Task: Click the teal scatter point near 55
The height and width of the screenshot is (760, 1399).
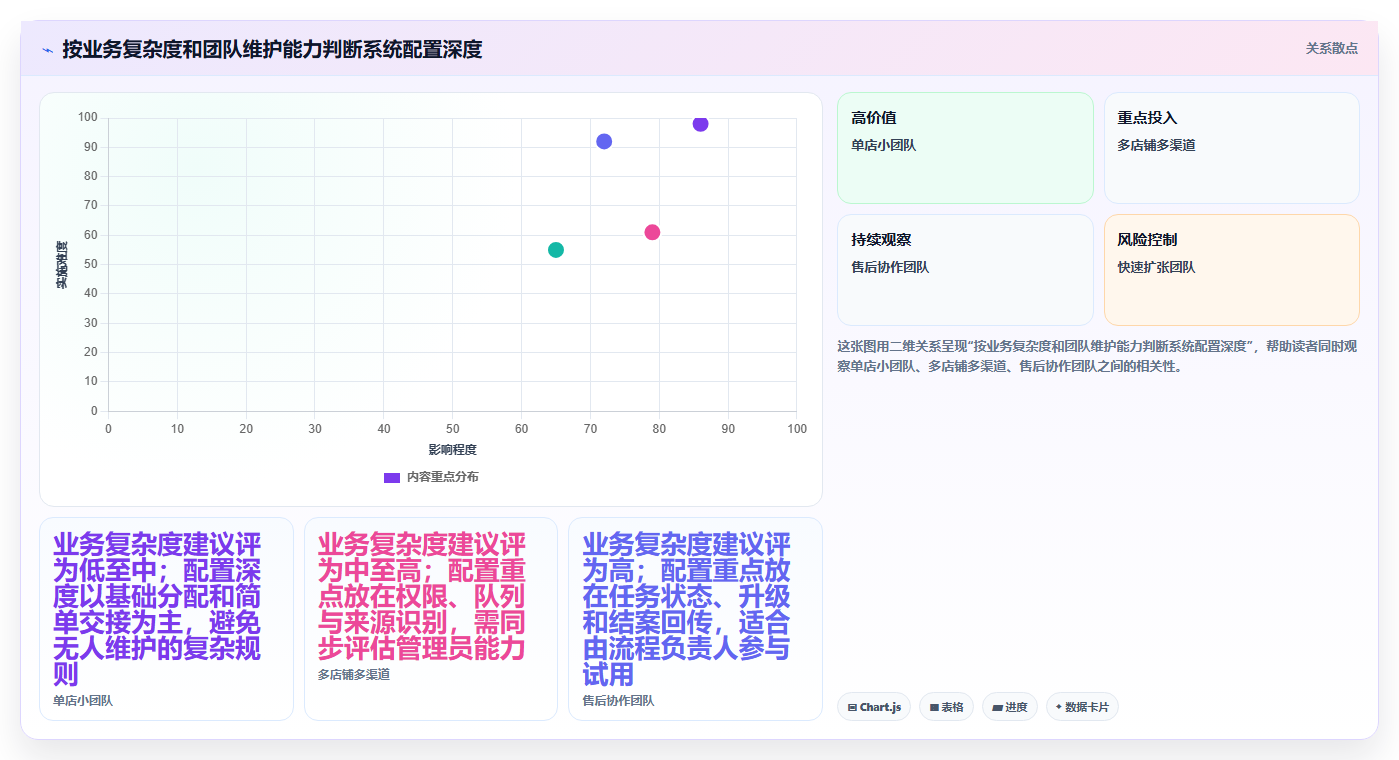Action: click(x=556, y=250)
